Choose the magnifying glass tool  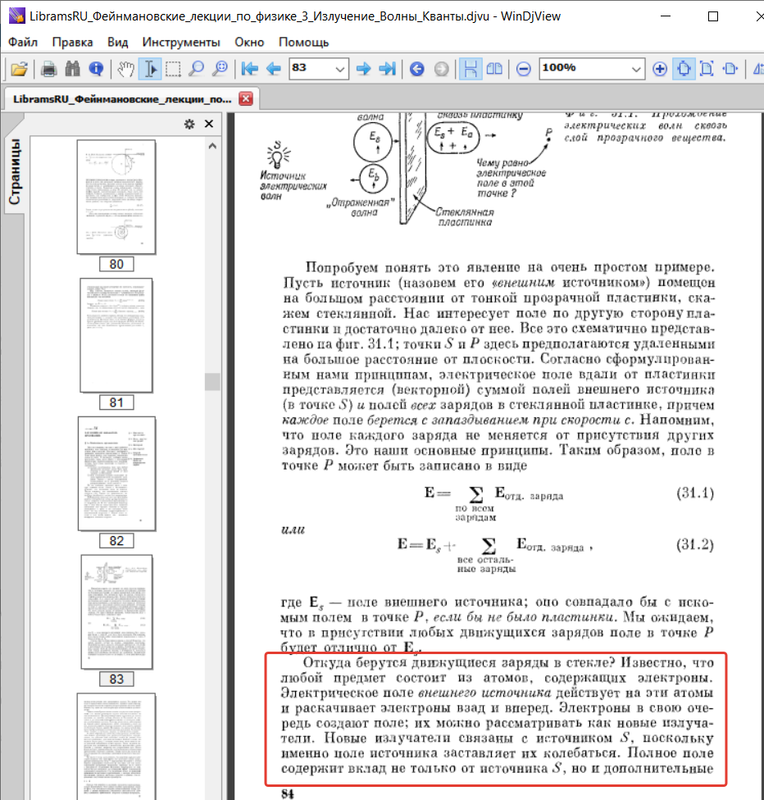[x=196, y=69]
